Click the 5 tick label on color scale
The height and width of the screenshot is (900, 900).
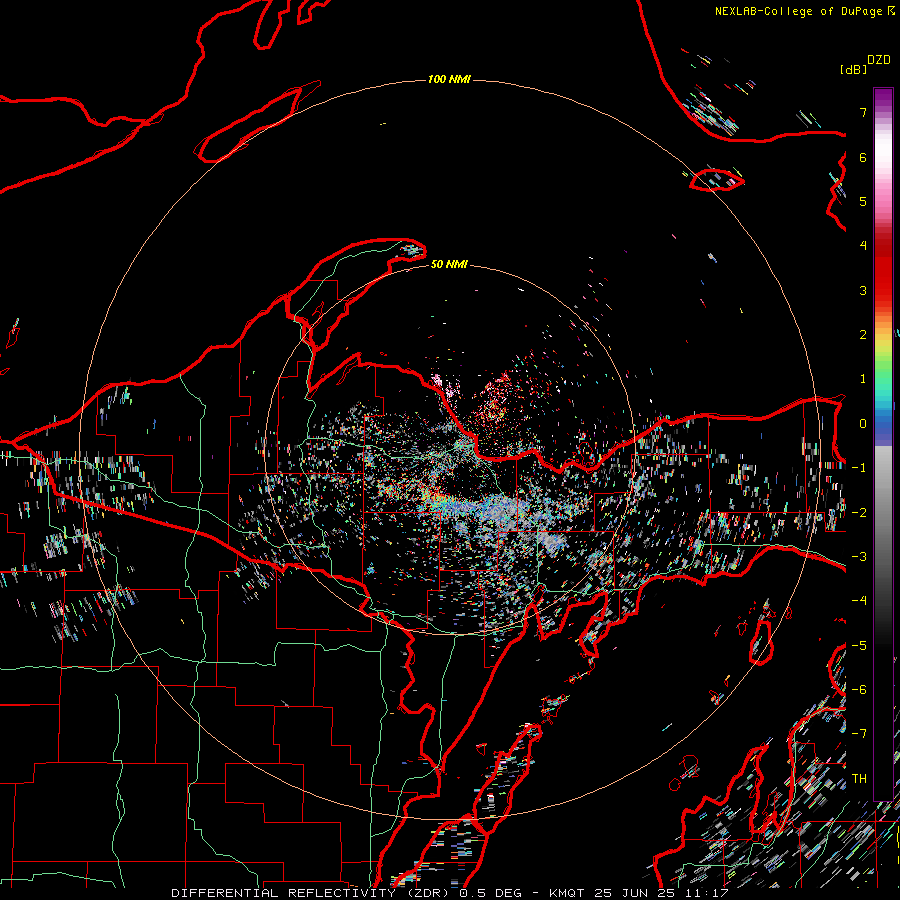863,201
